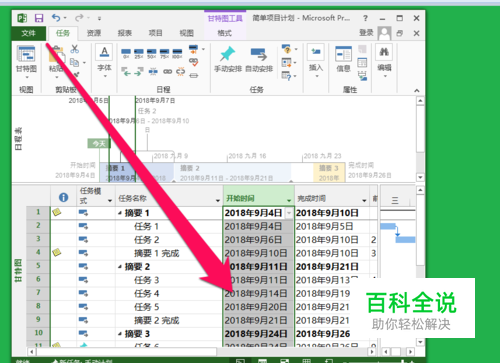
Task: Click the Sign in (登录) link
Action: click(x=366, y=33)
